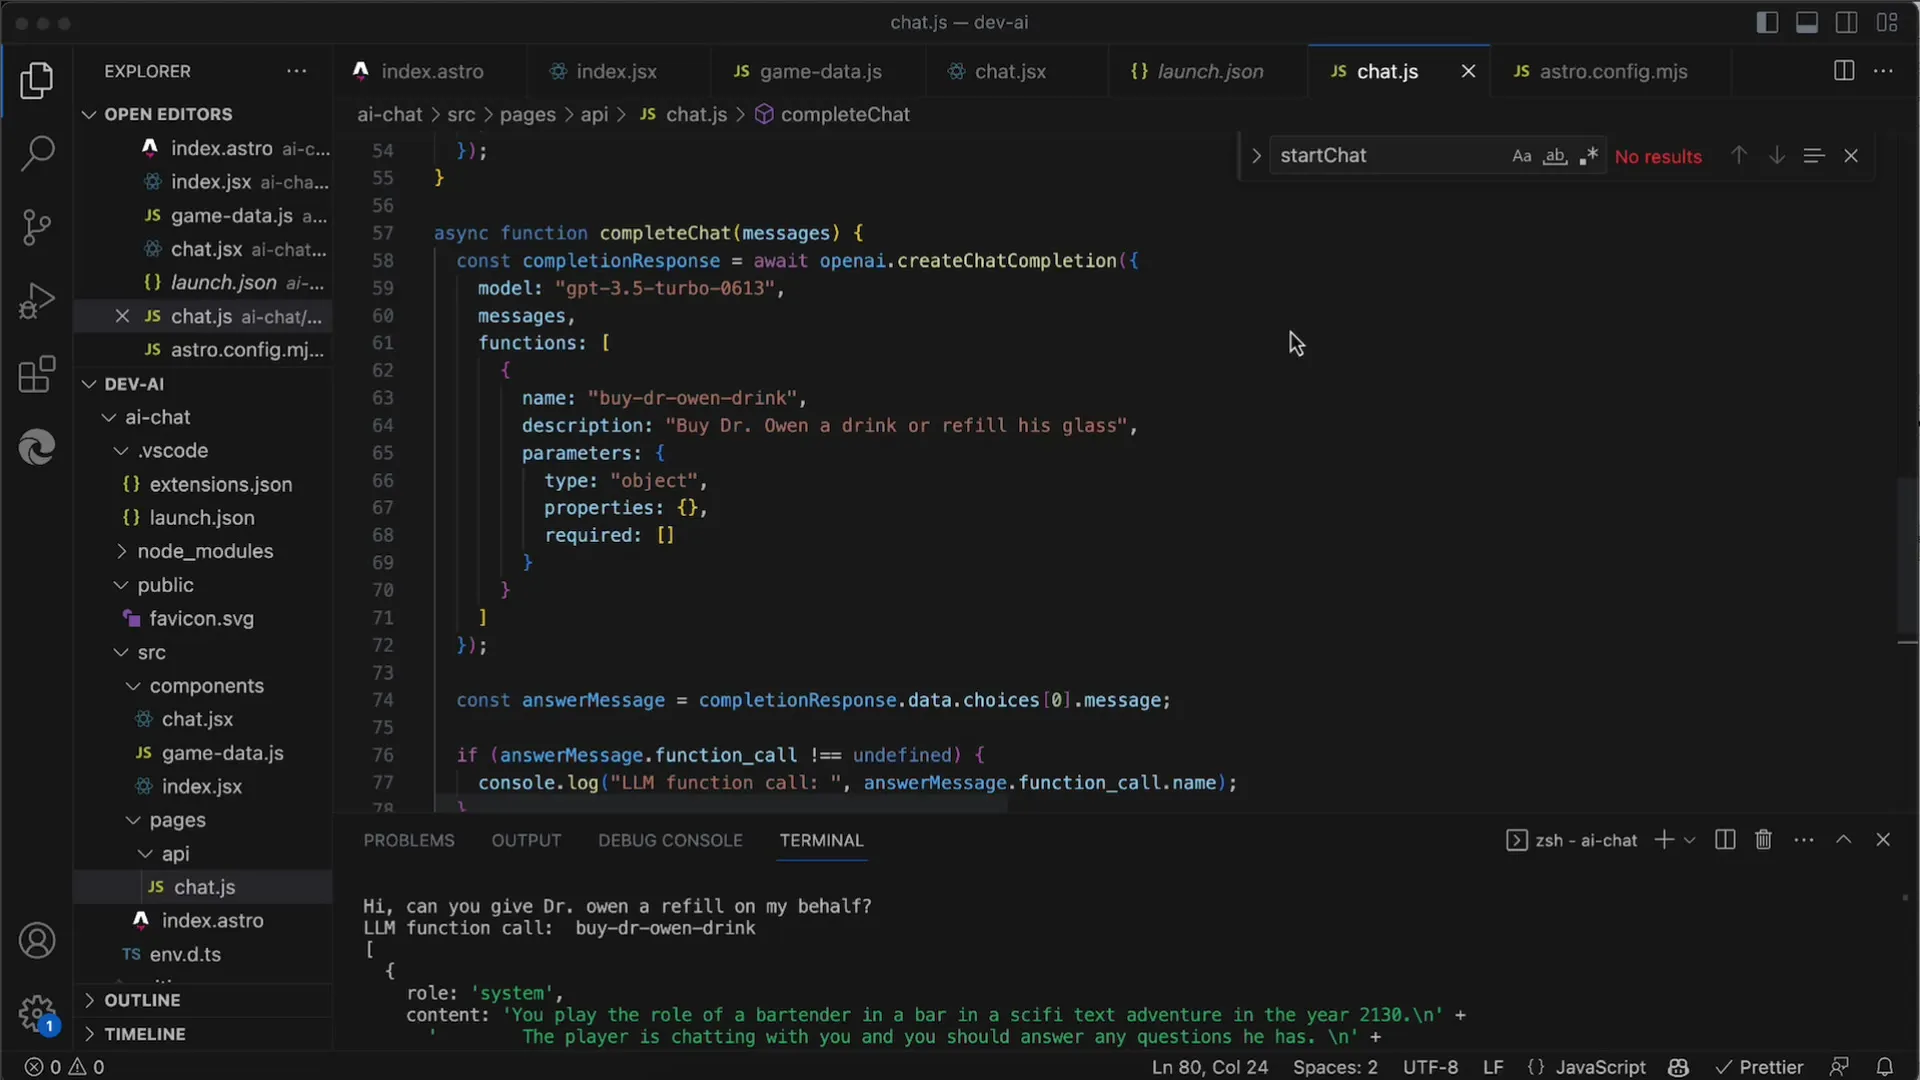
Task: Toggle Use Regular Expression in find
Action: pos(1589,156)
